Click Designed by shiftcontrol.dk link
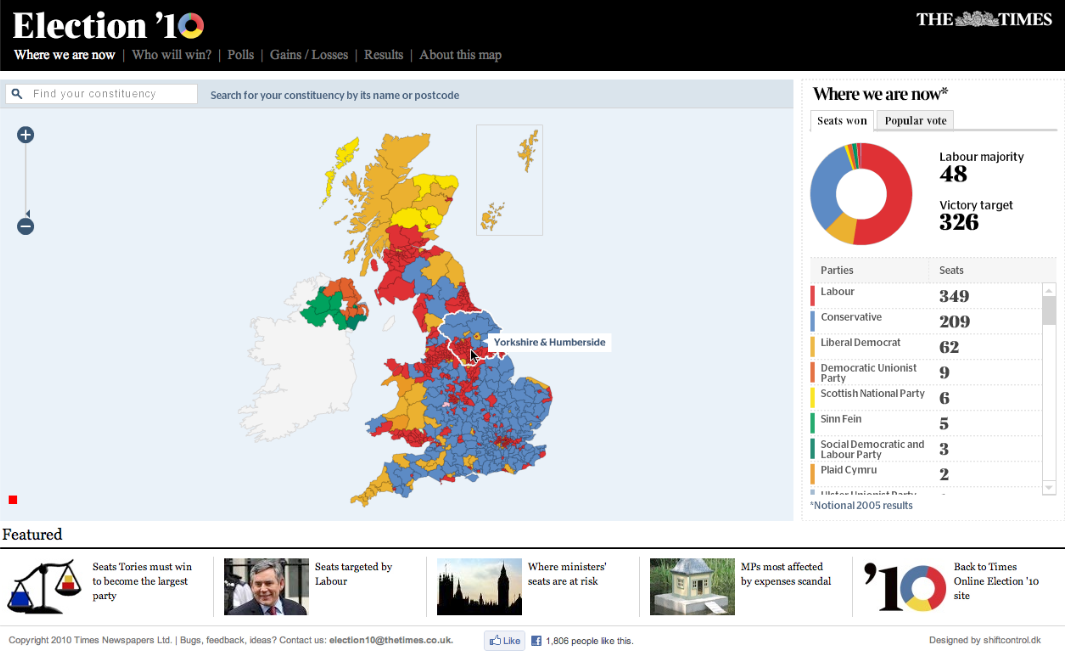The image size is (1065, 656). (985, 640)
